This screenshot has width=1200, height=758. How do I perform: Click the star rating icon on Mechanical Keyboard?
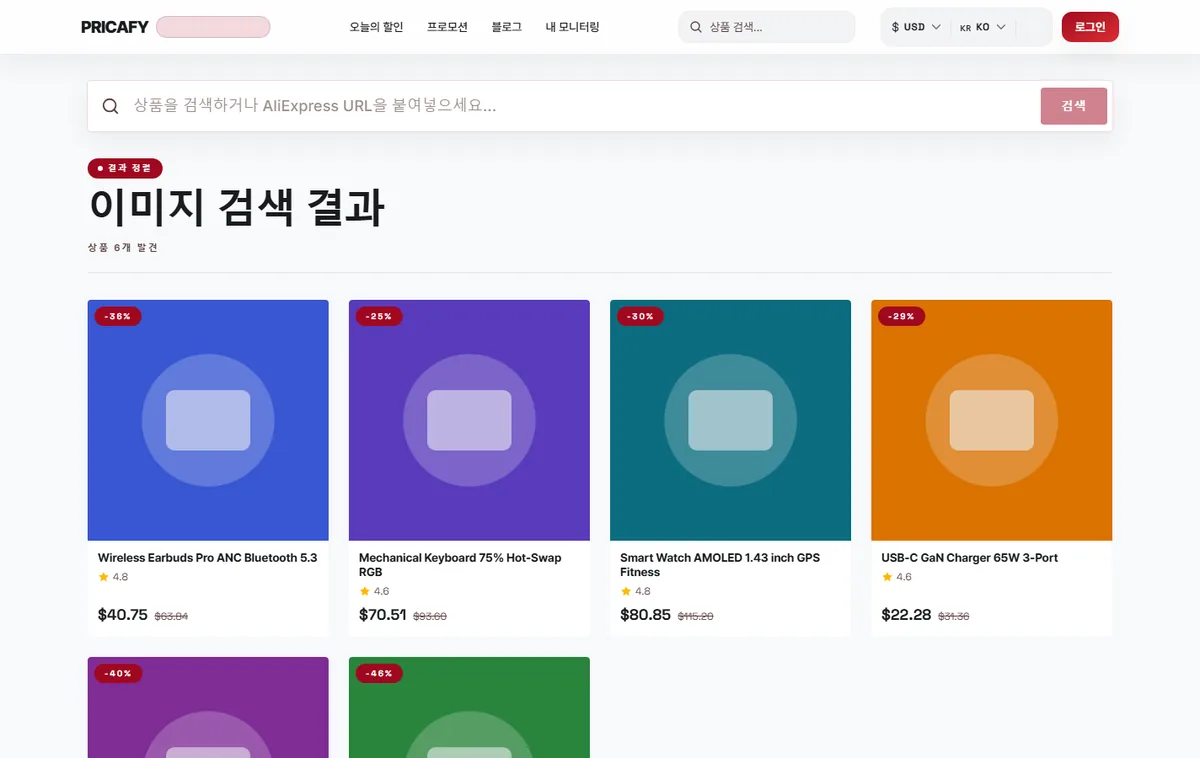pyautogui.click(x=364, y=591)
